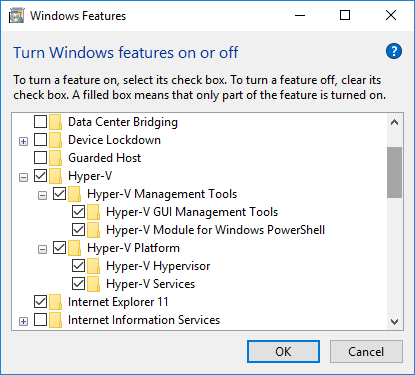Select the Guarded Host folder icon
Screen dimensions: 415x375
(x=55, y=158)
